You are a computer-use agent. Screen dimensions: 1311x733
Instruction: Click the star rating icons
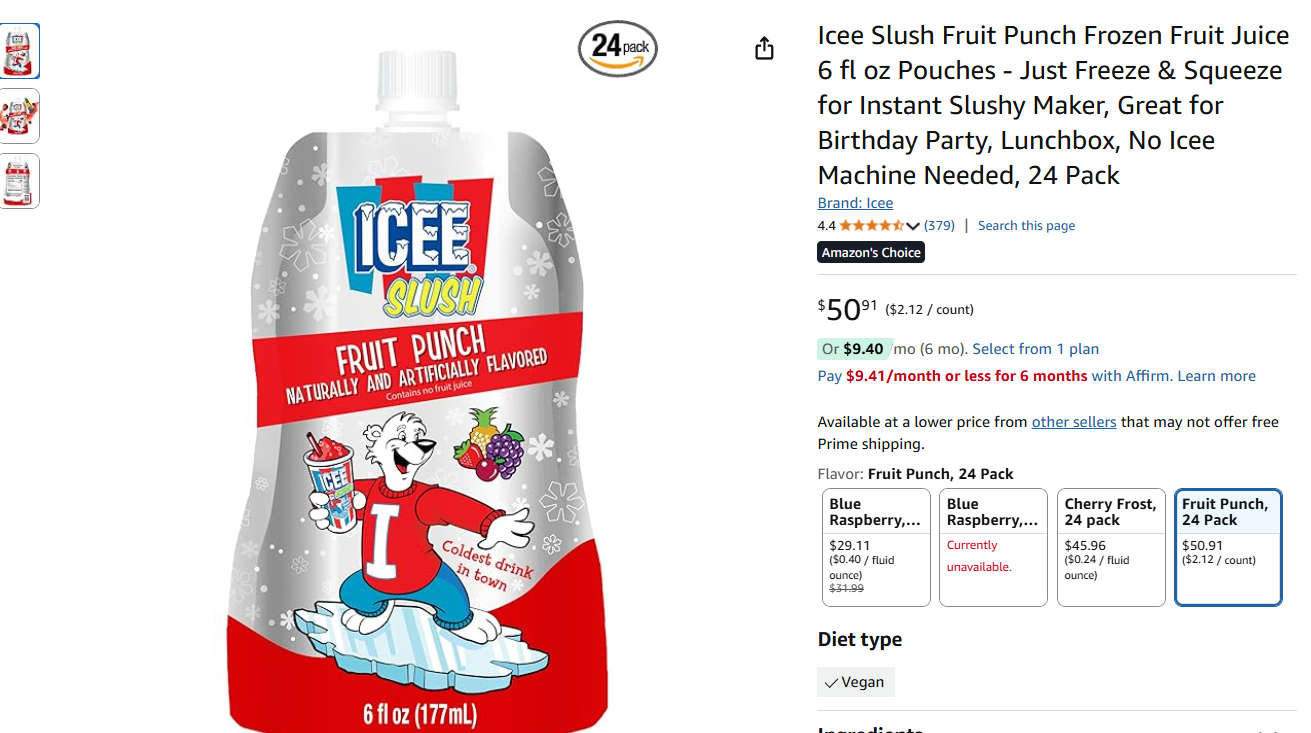point(871,226)
